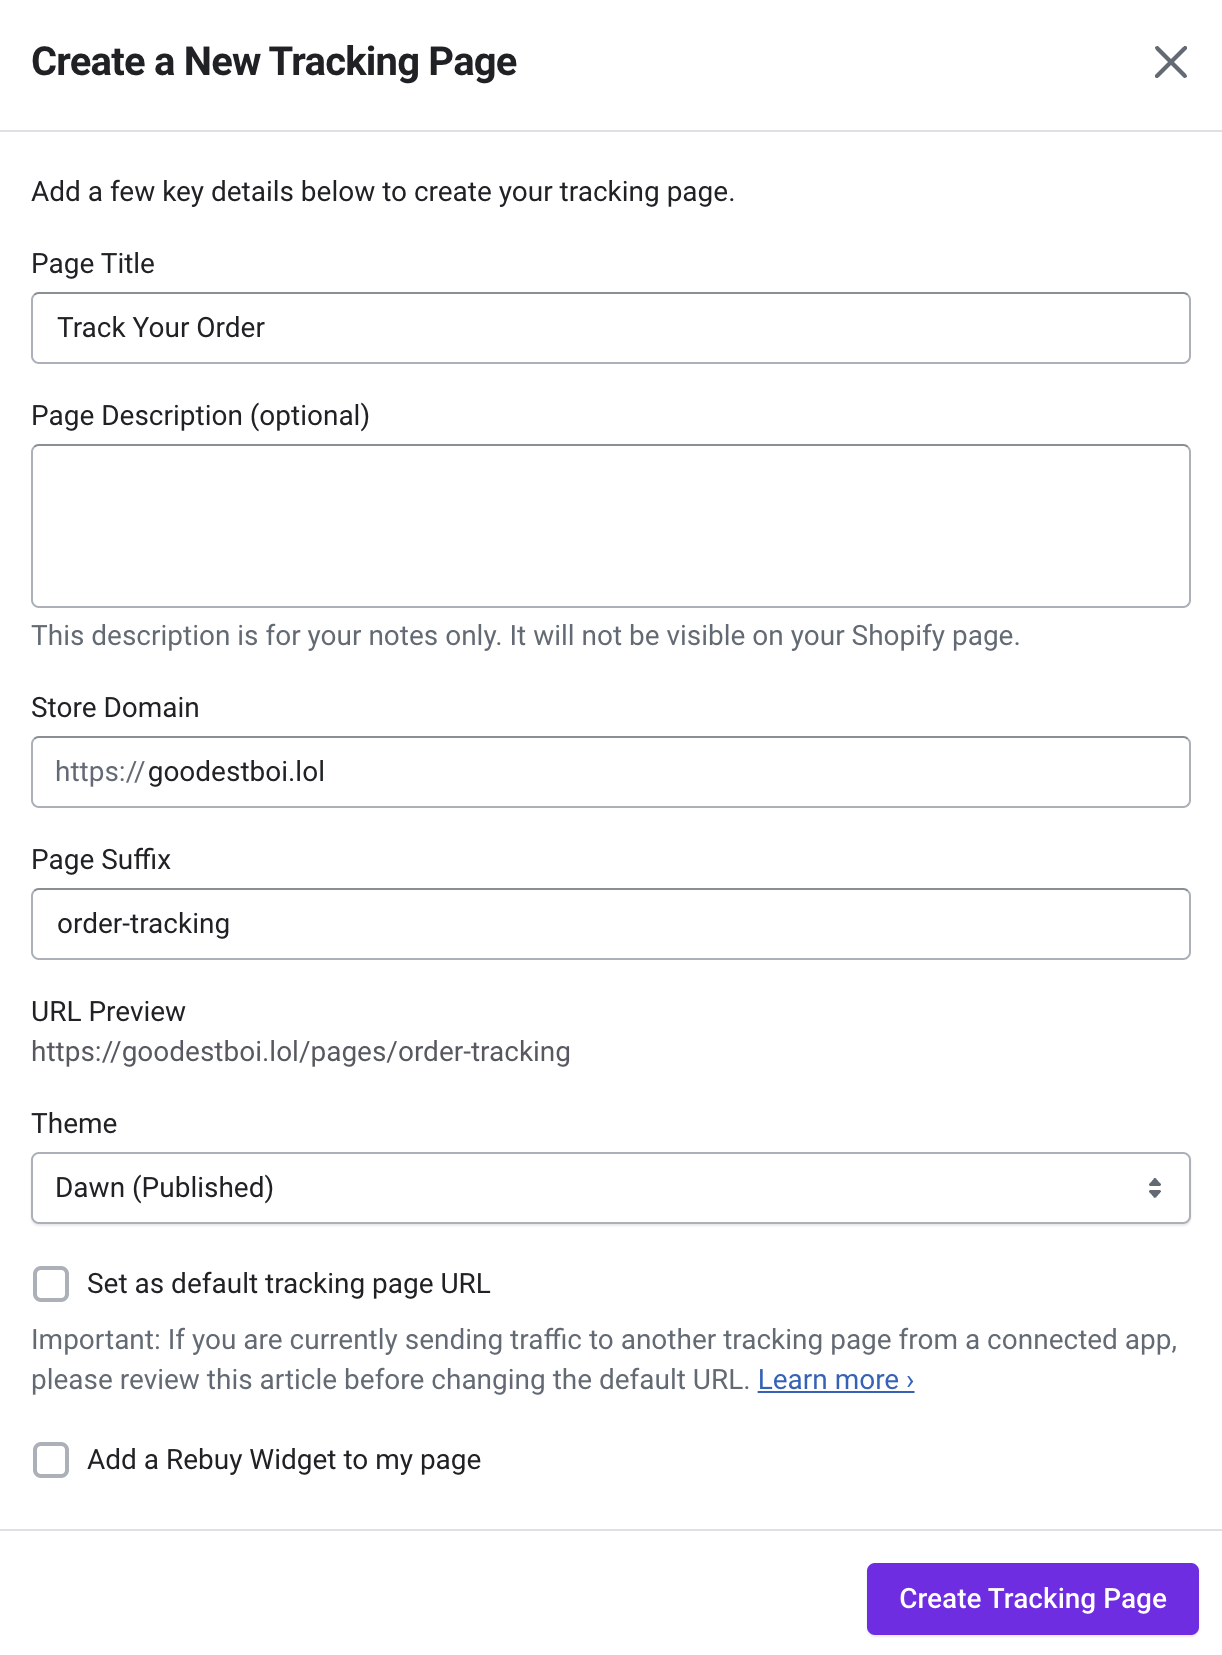Select the goodestboi.lol Store Domain field
Viewport: 1222px width, 1655px height.
coord(611,772)
